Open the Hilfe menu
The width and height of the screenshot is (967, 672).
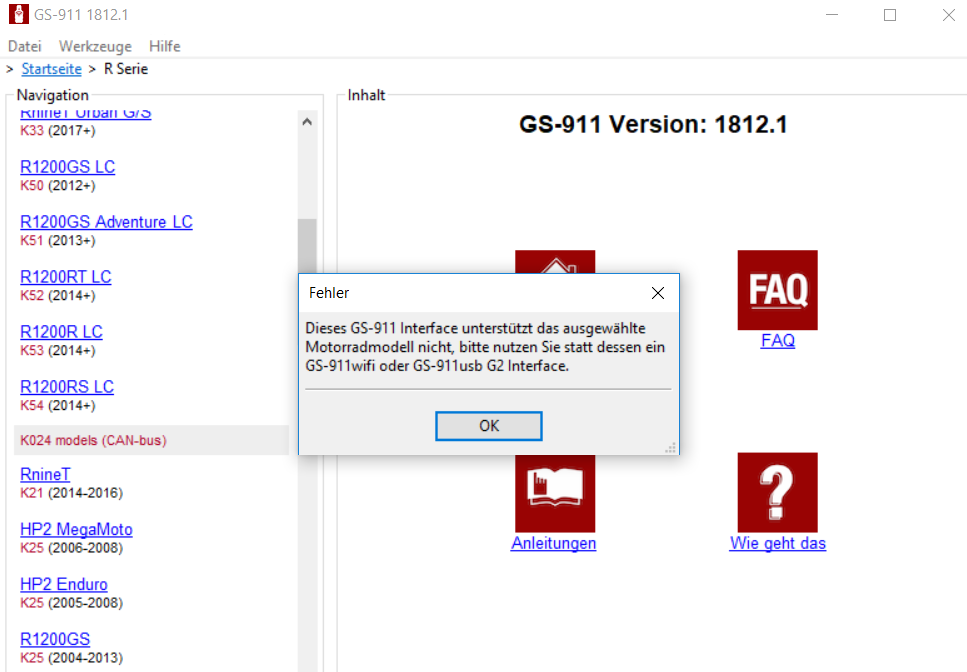click(164, 46)
